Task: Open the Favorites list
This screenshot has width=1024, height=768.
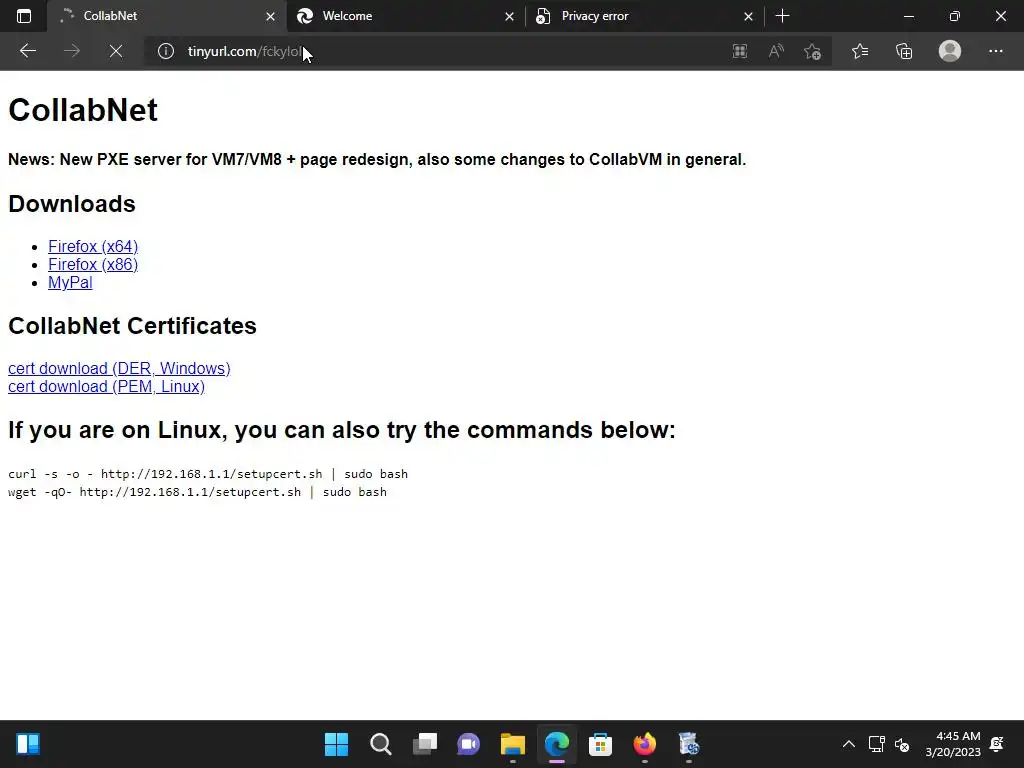Action: (860, 51)
